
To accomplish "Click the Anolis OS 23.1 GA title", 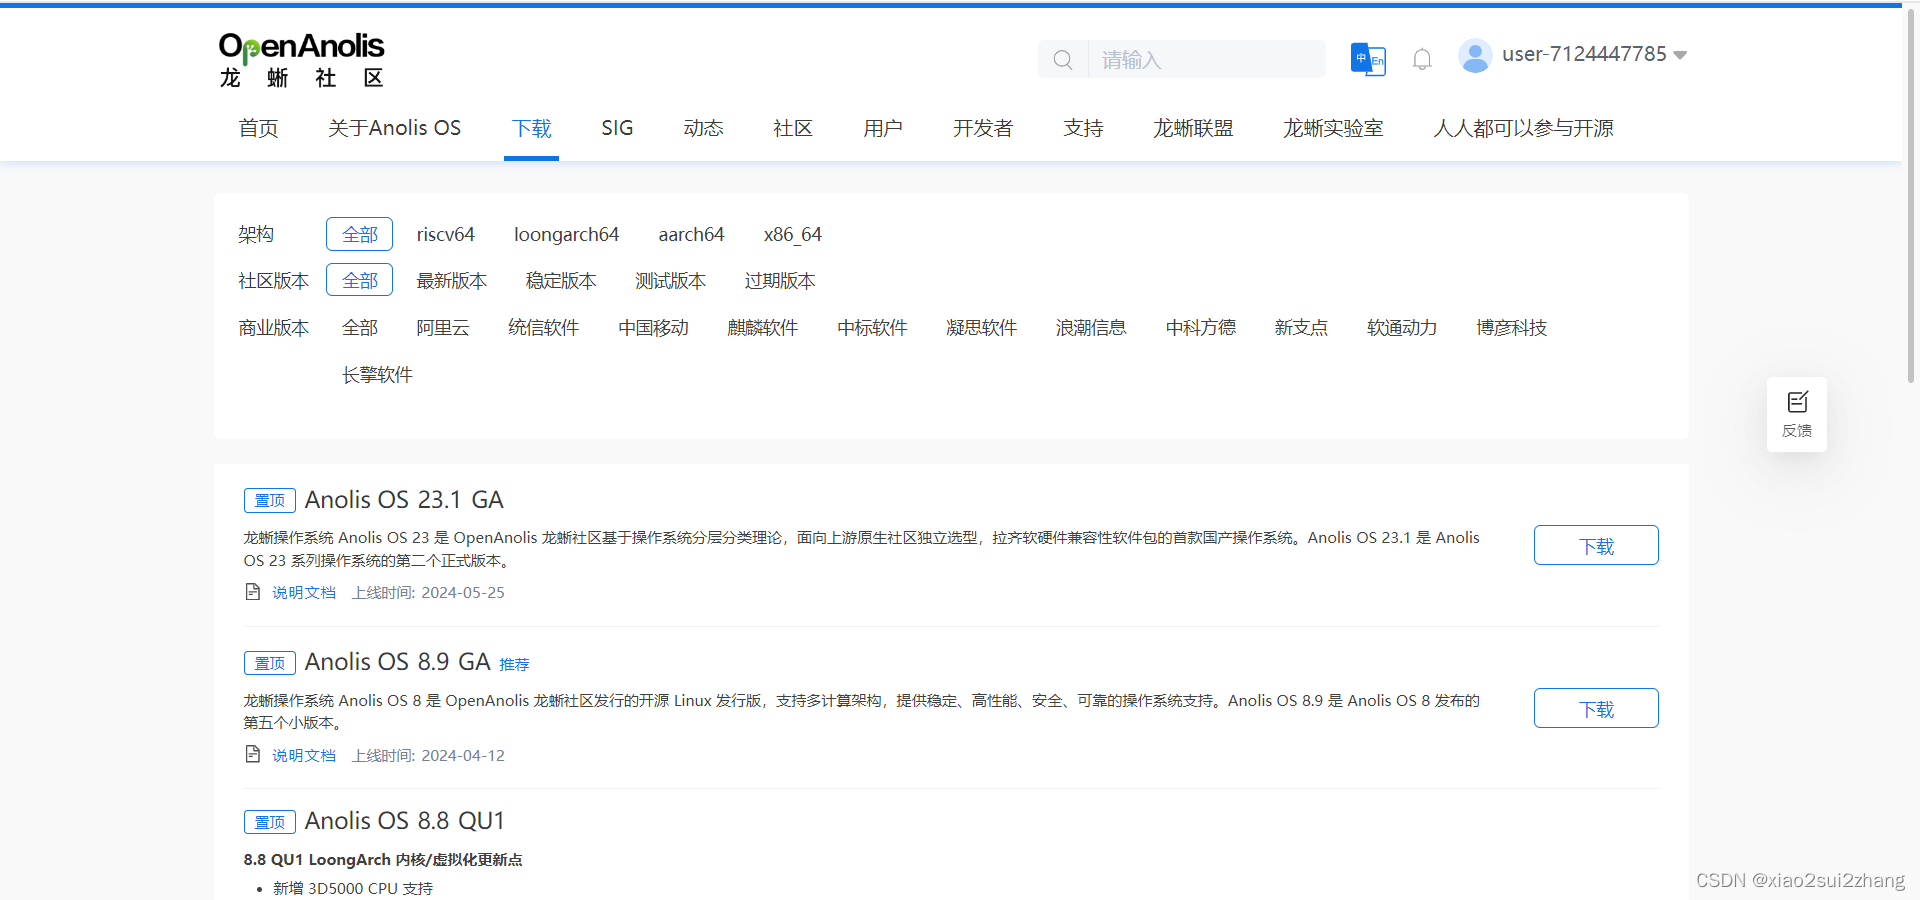I will [404, 499].
